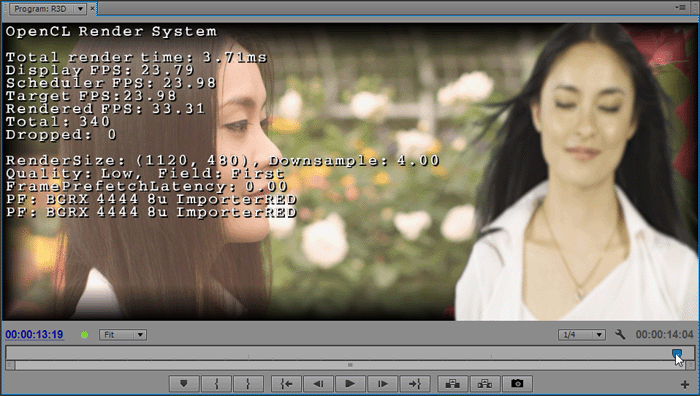The width and height of the screenshot is (700, 396).
Task: Click the green render status indicator
Action: pos(84,334)
